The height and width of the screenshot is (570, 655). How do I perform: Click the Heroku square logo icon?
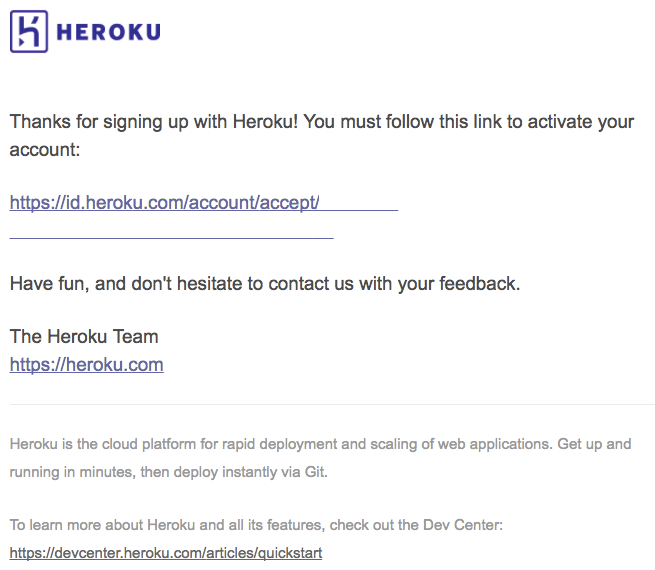coord(29,31)
